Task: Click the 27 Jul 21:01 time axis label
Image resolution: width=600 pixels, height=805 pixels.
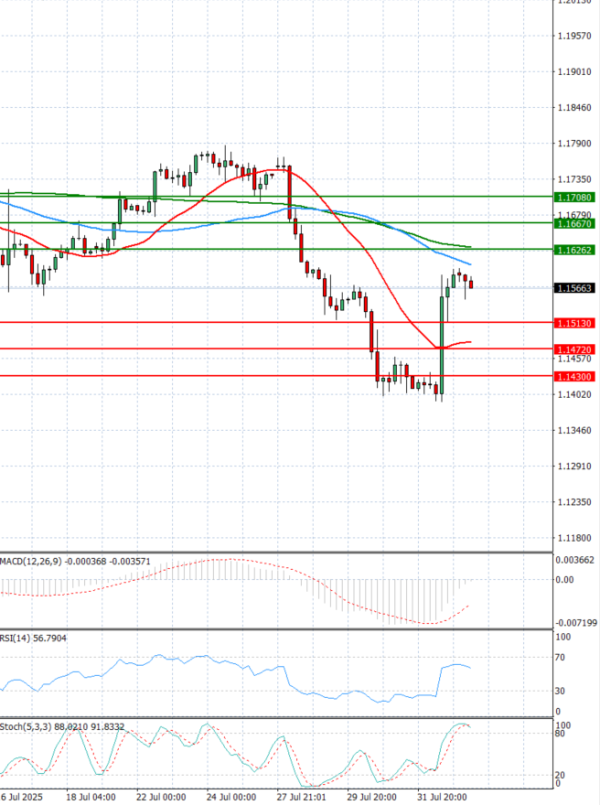Action: 302,797
